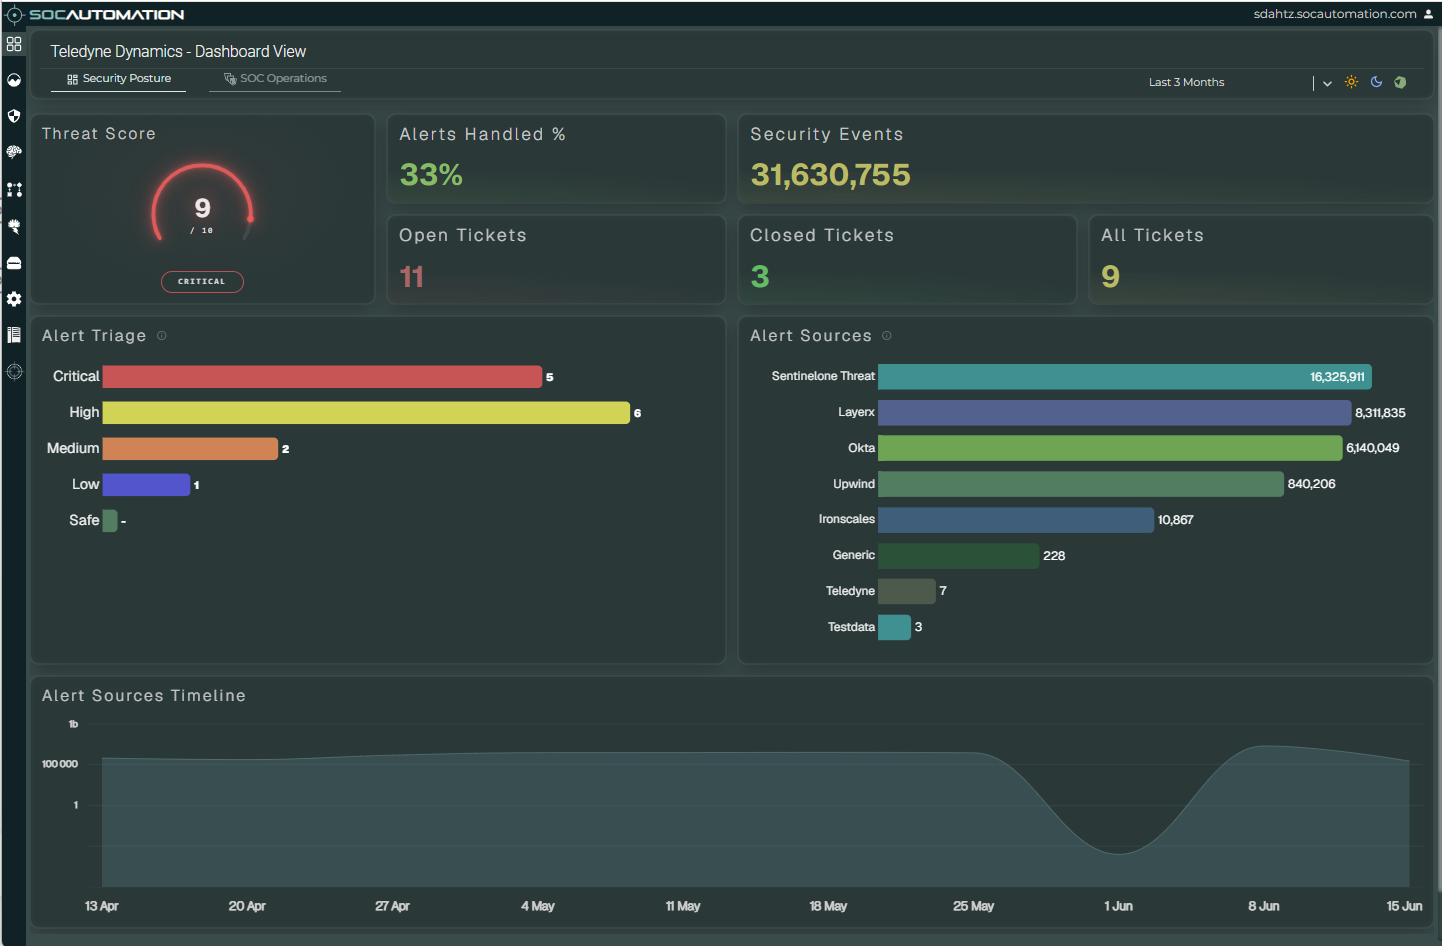
Task: Open the settings gear in sidebar
Action: tap(14, 299)
